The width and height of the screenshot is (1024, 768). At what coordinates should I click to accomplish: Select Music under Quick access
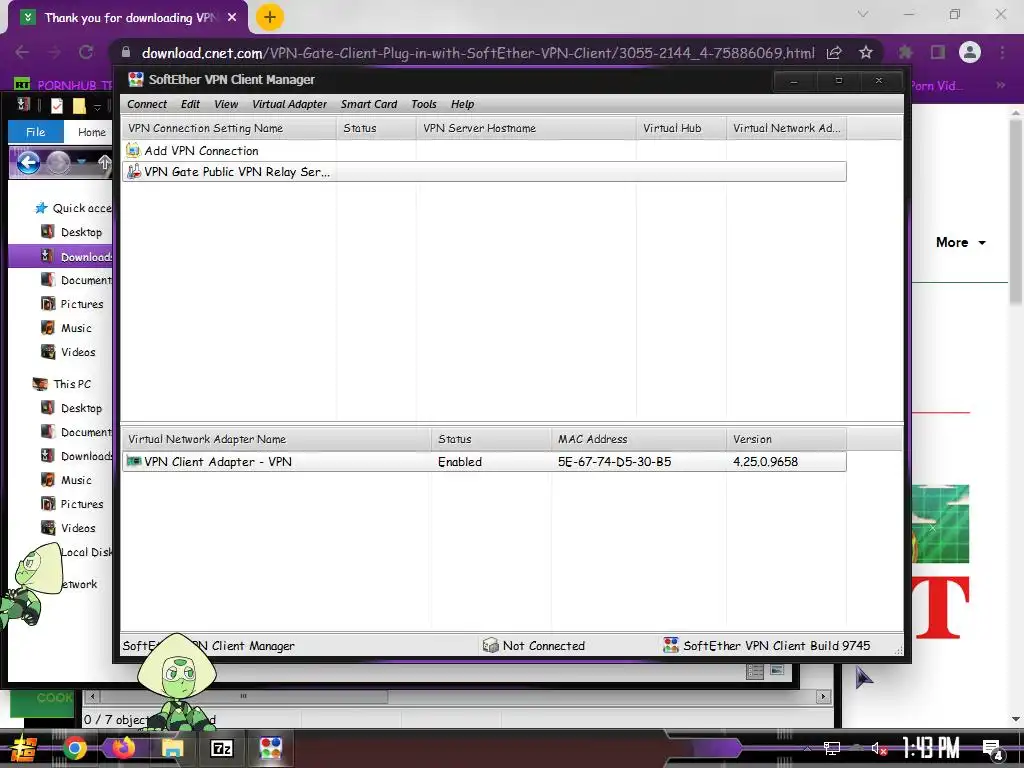click(66, 328)
